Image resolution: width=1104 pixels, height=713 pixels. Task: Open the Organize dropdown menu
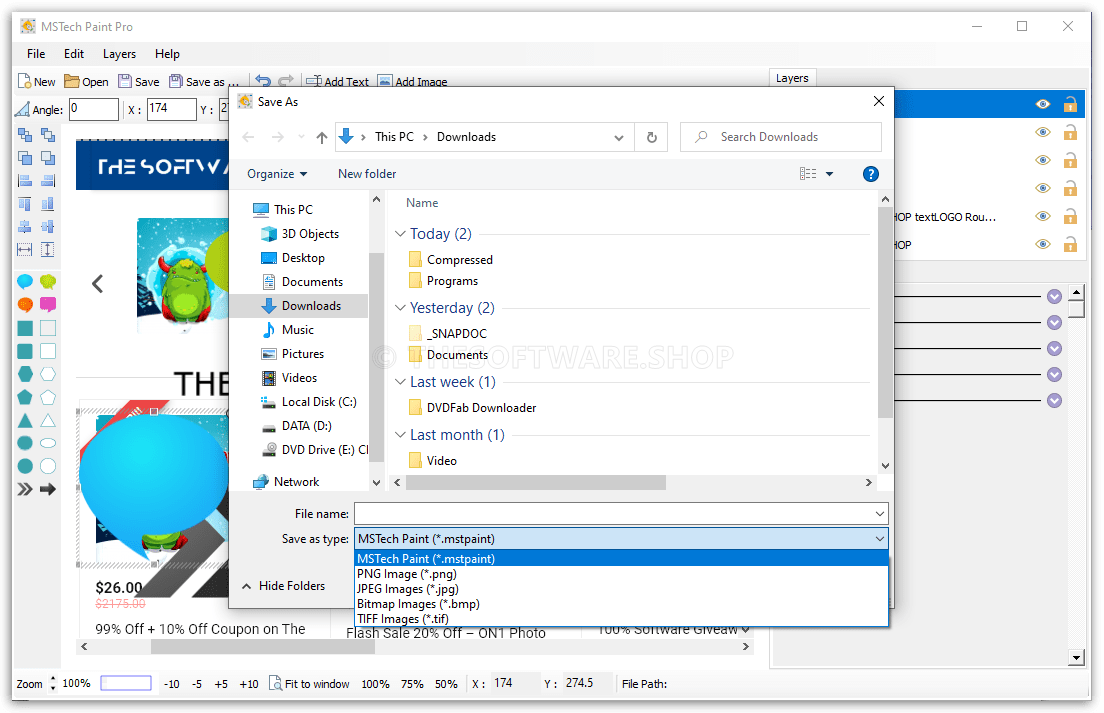277,174
